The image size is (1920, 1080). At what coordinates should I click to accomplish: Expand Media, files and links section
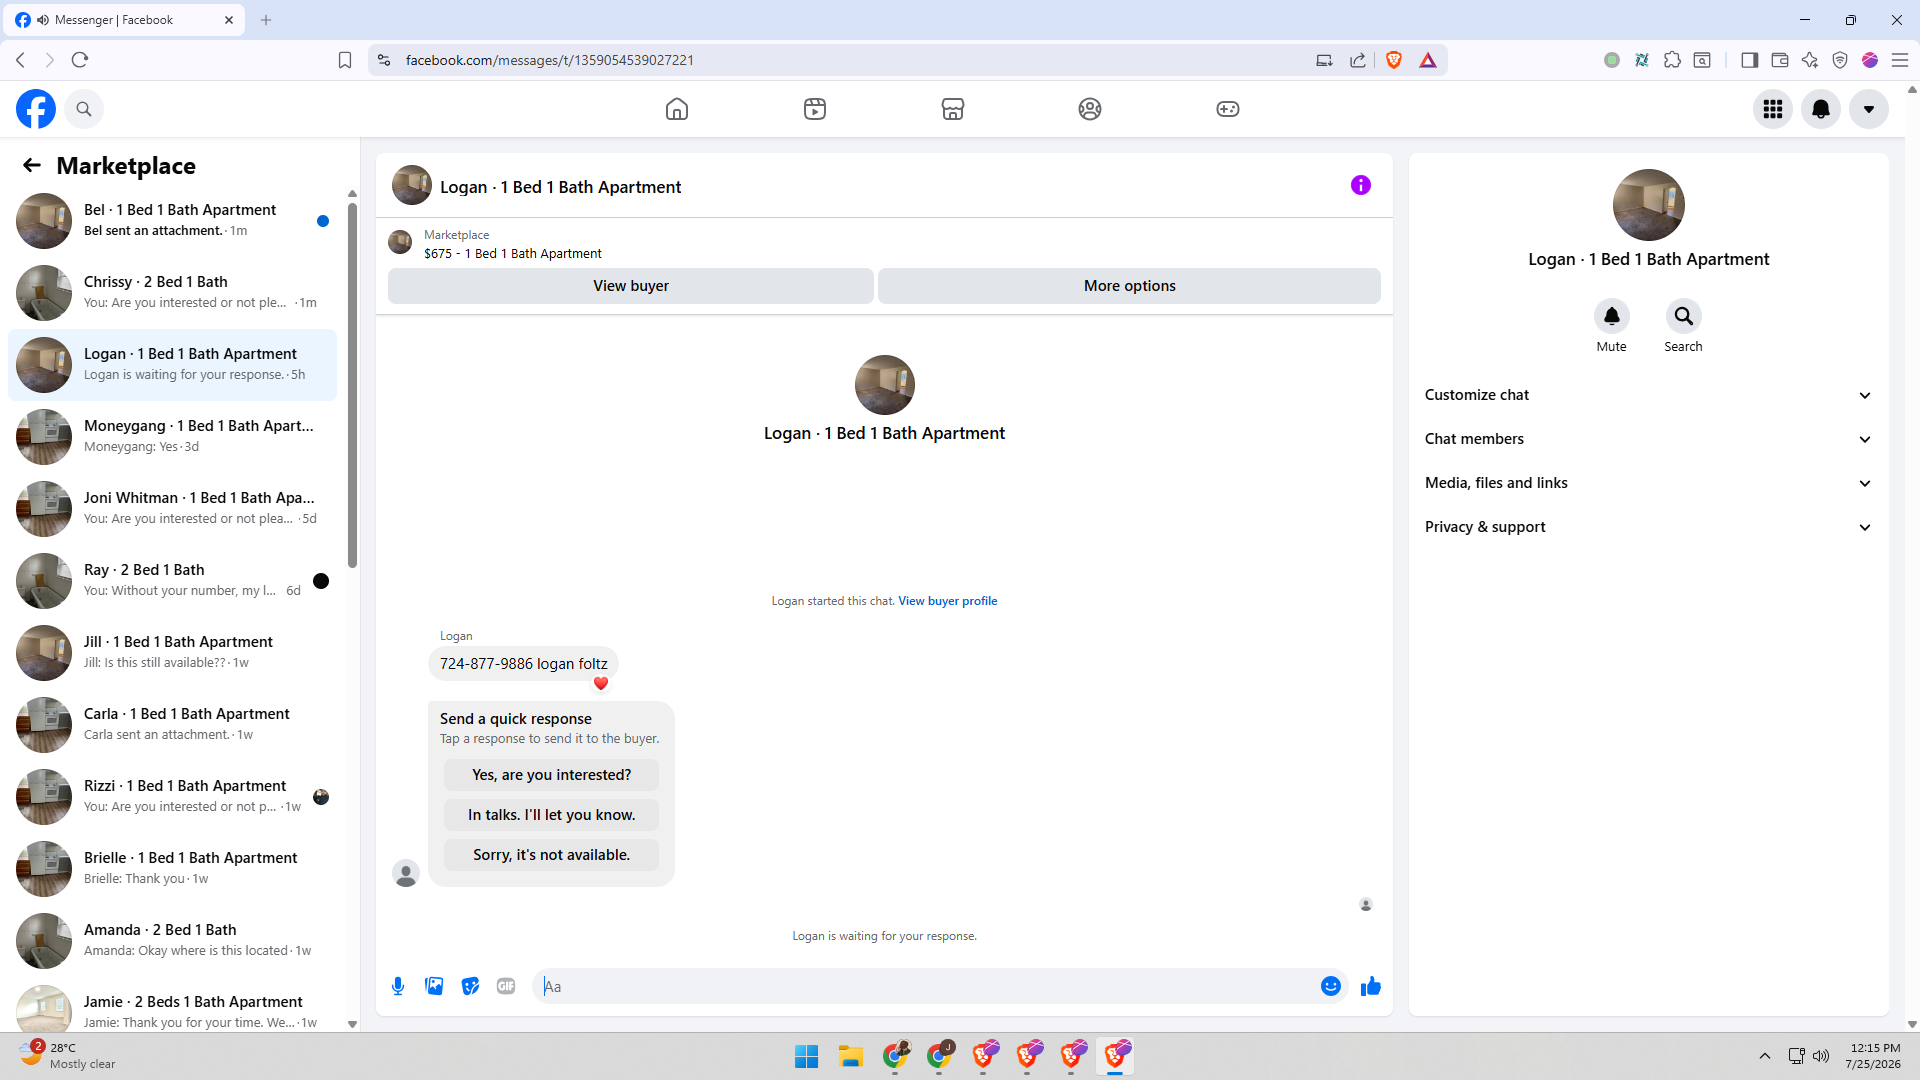(1649, 483)
